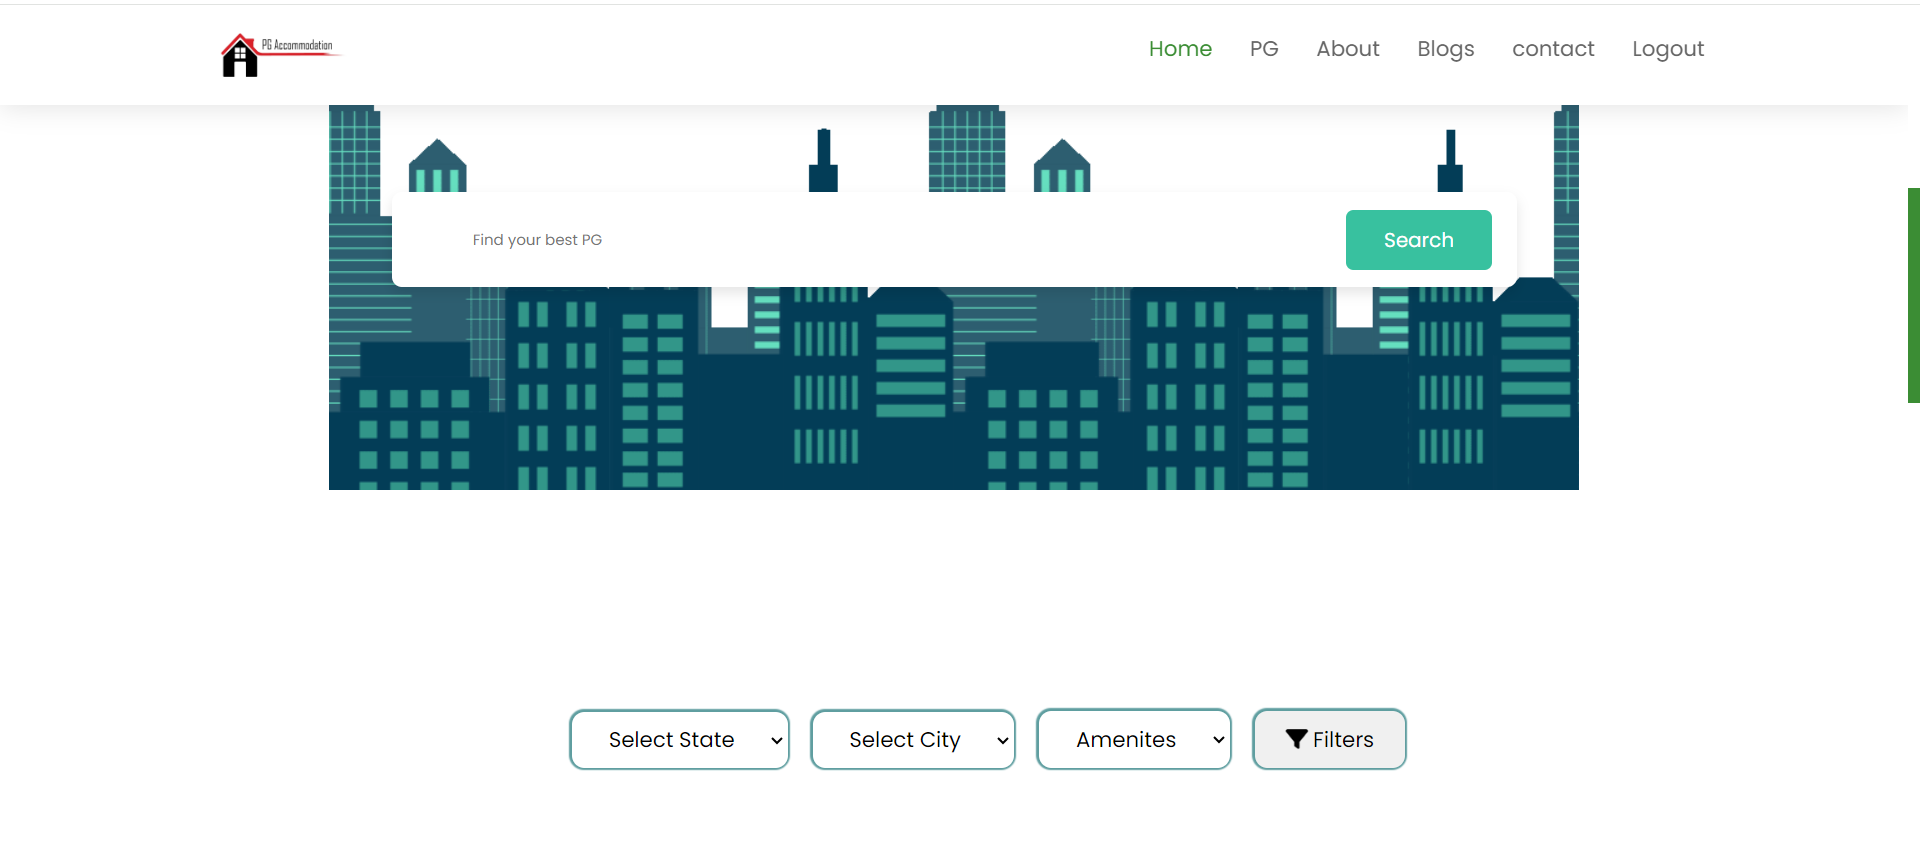This screenshot has width=1920, height=865.
Task: Click the Amenites chevron arrow
Action: (x=1218, y=741)
